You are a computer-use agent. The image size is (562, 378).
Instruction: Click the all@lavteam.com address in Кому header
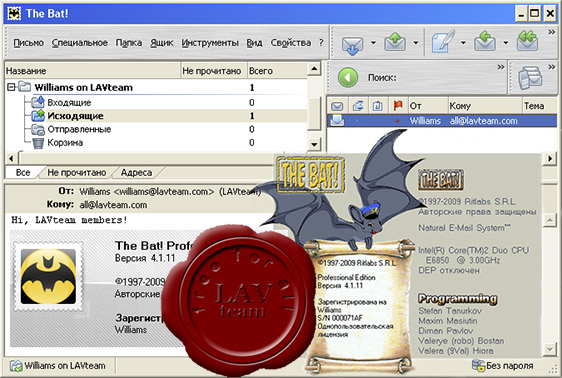pyautogui.click(x=113, y=205)
